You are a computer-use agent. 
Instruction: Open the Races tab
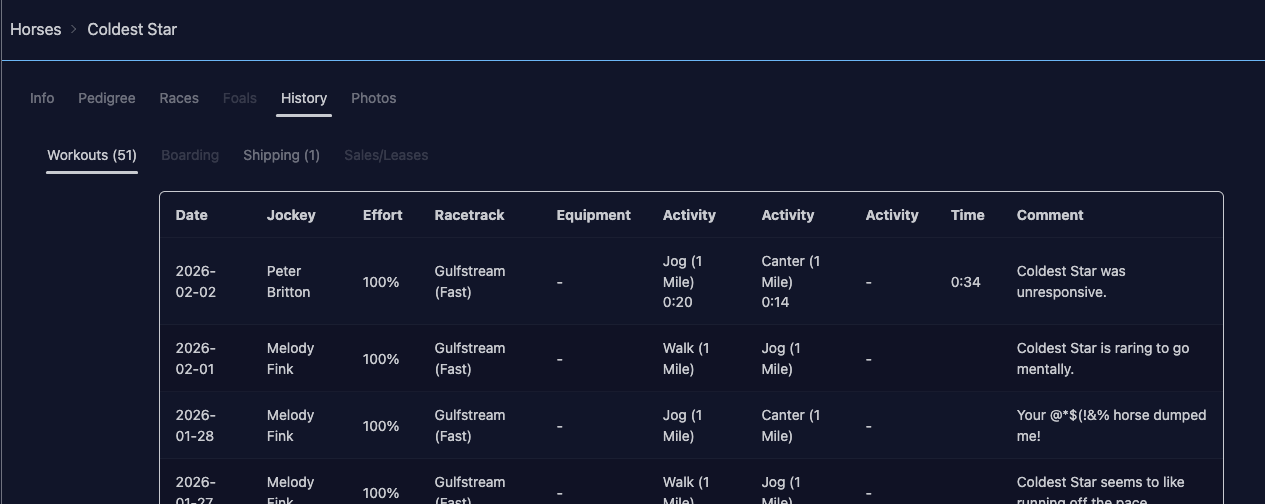pos(179,98)
